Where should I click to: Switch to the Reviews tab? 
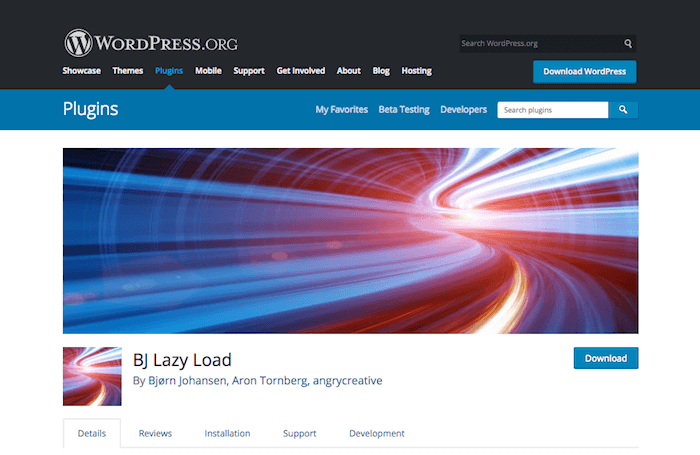click(155, 433)
